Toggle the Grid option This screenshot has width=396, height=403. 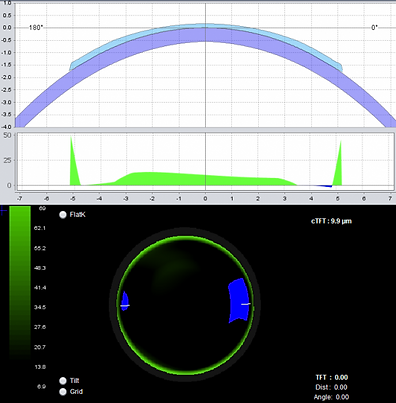point(63,392)
